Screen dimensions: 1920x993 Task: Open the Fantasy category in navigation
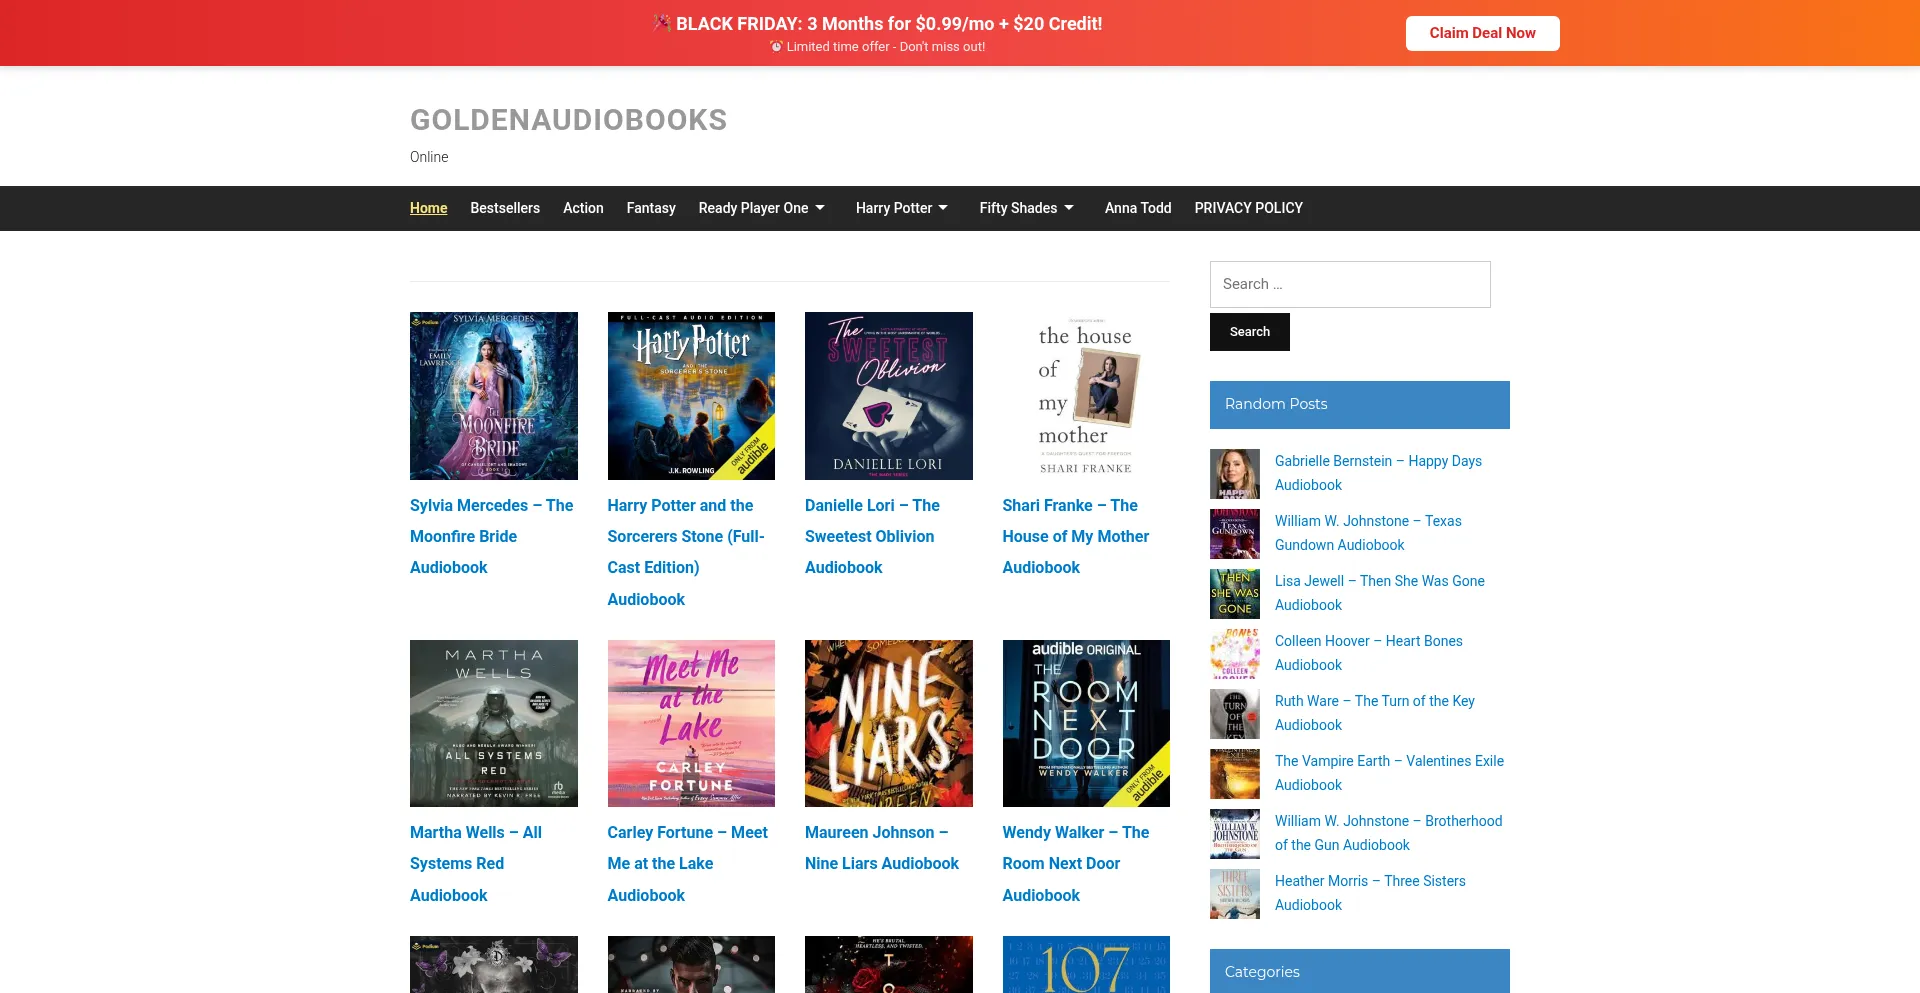[651, 208]
